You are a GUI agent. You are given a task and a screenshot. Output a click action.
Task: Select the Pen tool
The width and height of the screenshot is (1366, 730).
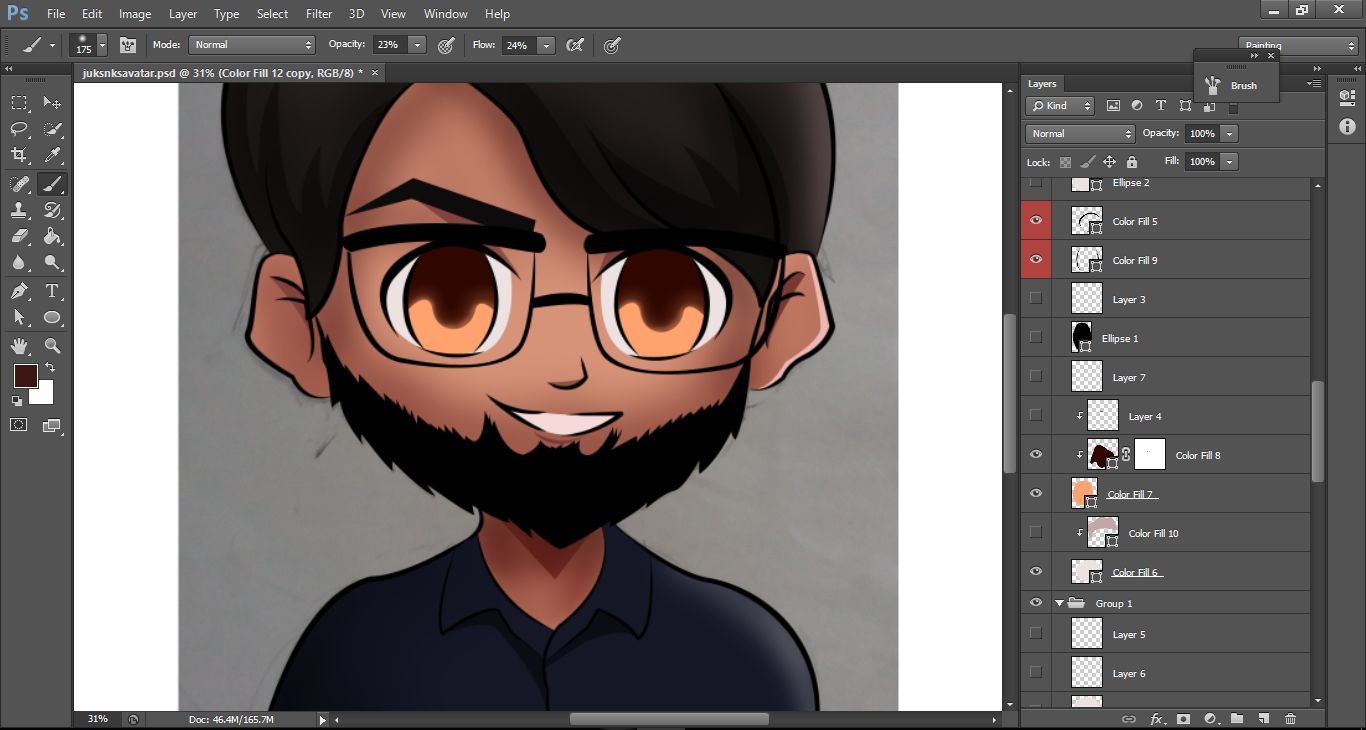pyautogui.click(x=19, y=291)
